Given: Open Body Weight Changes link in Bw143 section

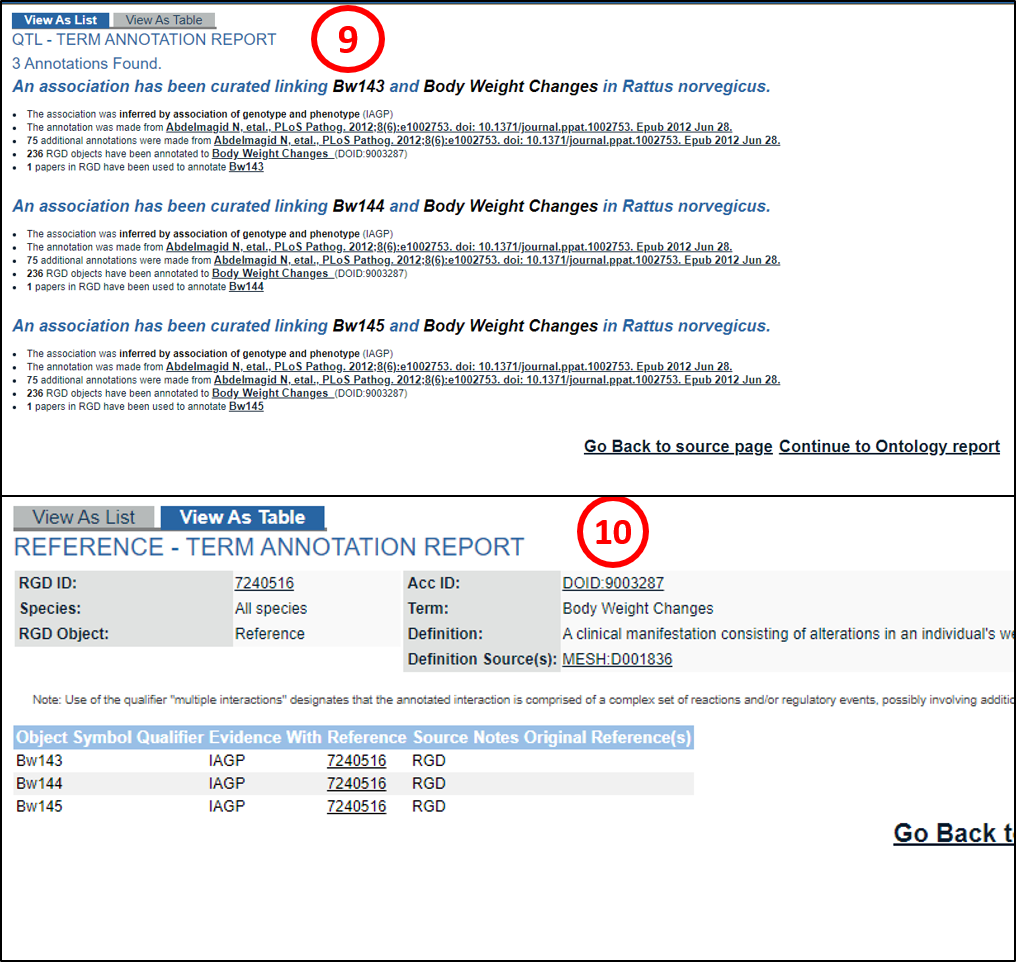Looking at the screenshot, I should tap(270, 154).
